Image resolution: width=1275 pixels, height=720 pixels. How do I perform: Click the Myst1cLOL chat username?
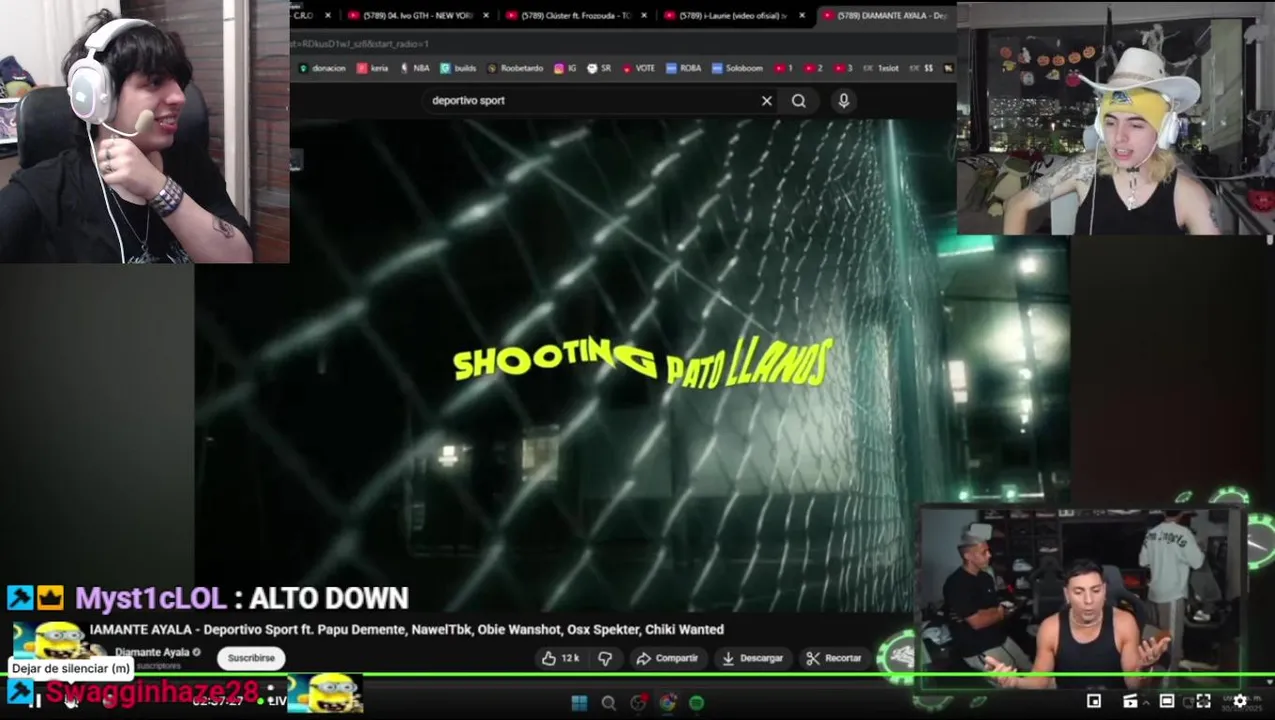151,598
